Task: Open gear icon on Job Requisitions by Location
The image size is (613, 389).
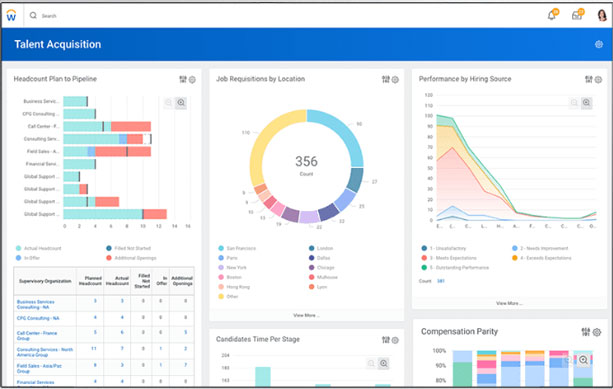Action: coord(395,80)
